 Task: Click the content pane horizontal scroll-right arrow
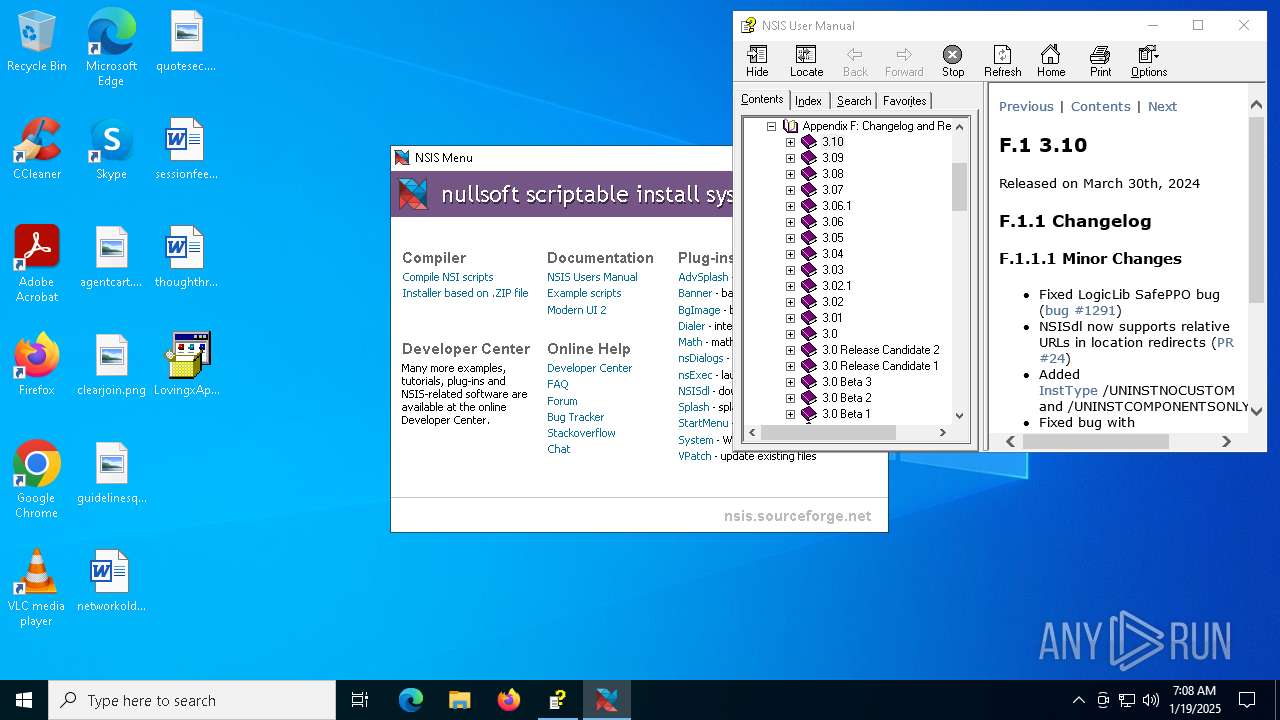tap(1226, 441)
